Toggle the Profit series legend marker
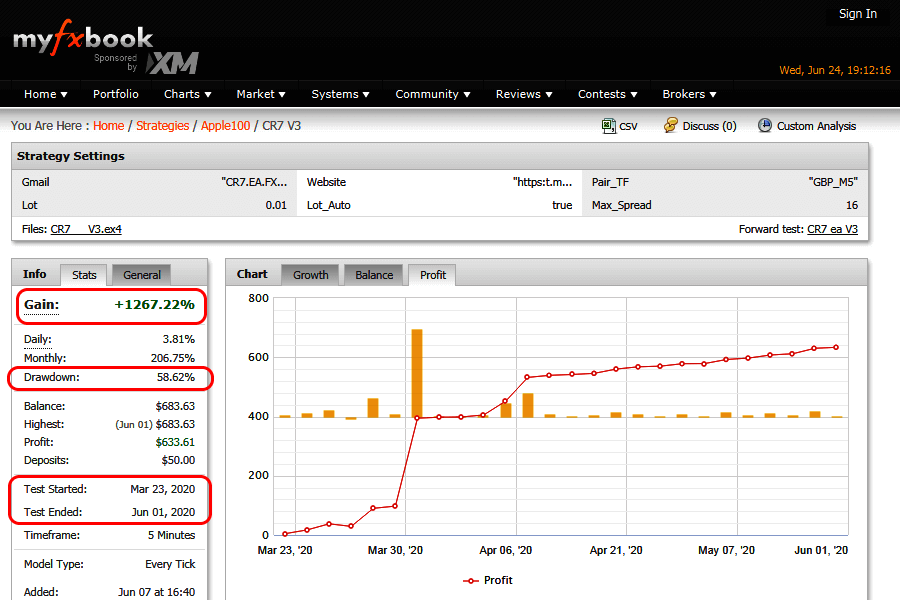Viewport: 900px width, 600px height. (x=471, y=580)
